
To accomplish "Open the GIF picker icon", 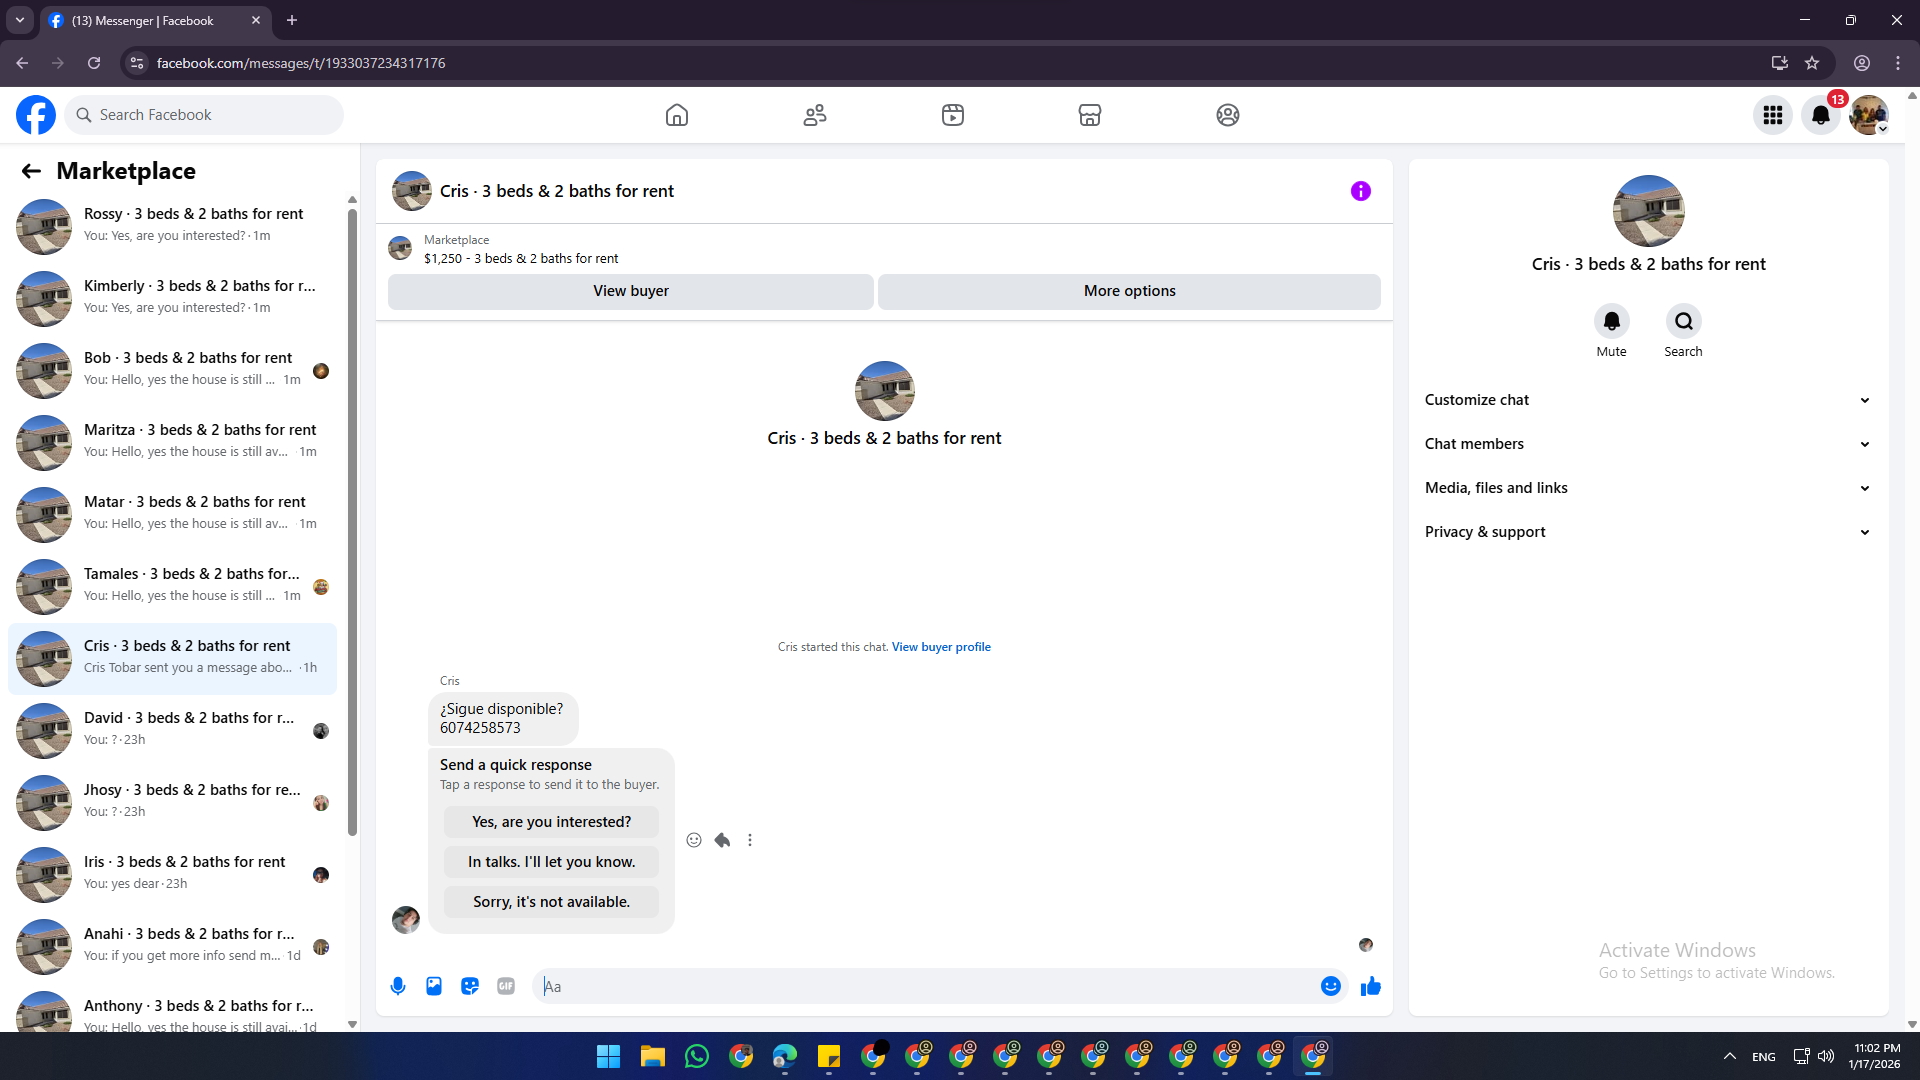I will [x=506, y=986].
